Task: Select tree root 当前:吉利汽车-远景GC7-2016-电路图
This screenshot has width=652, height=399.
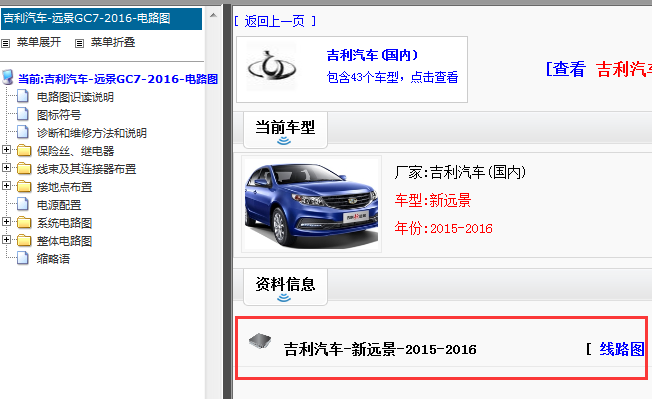Action: tap(118, 79)
